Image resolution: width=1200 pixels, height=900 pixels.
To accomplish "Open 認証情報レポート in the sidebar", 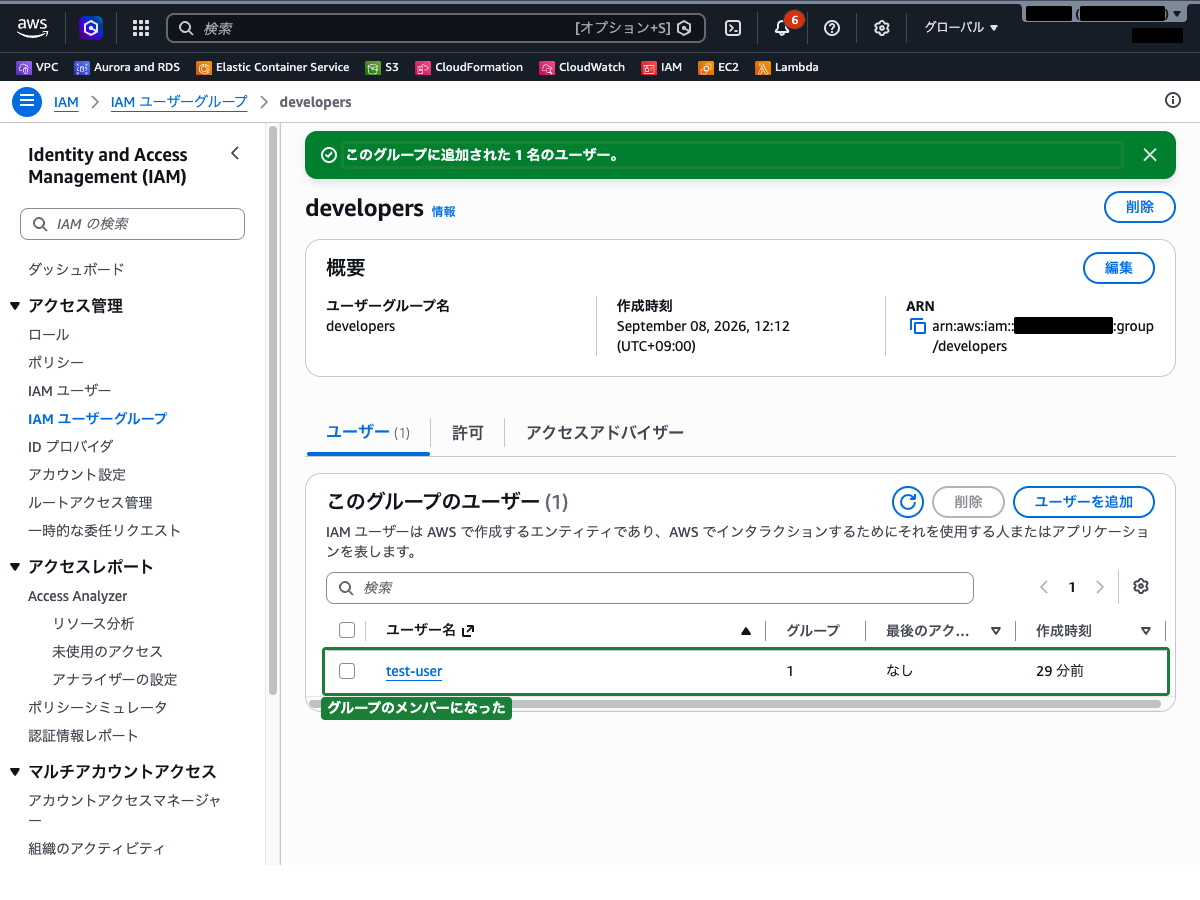I will 84,735.
